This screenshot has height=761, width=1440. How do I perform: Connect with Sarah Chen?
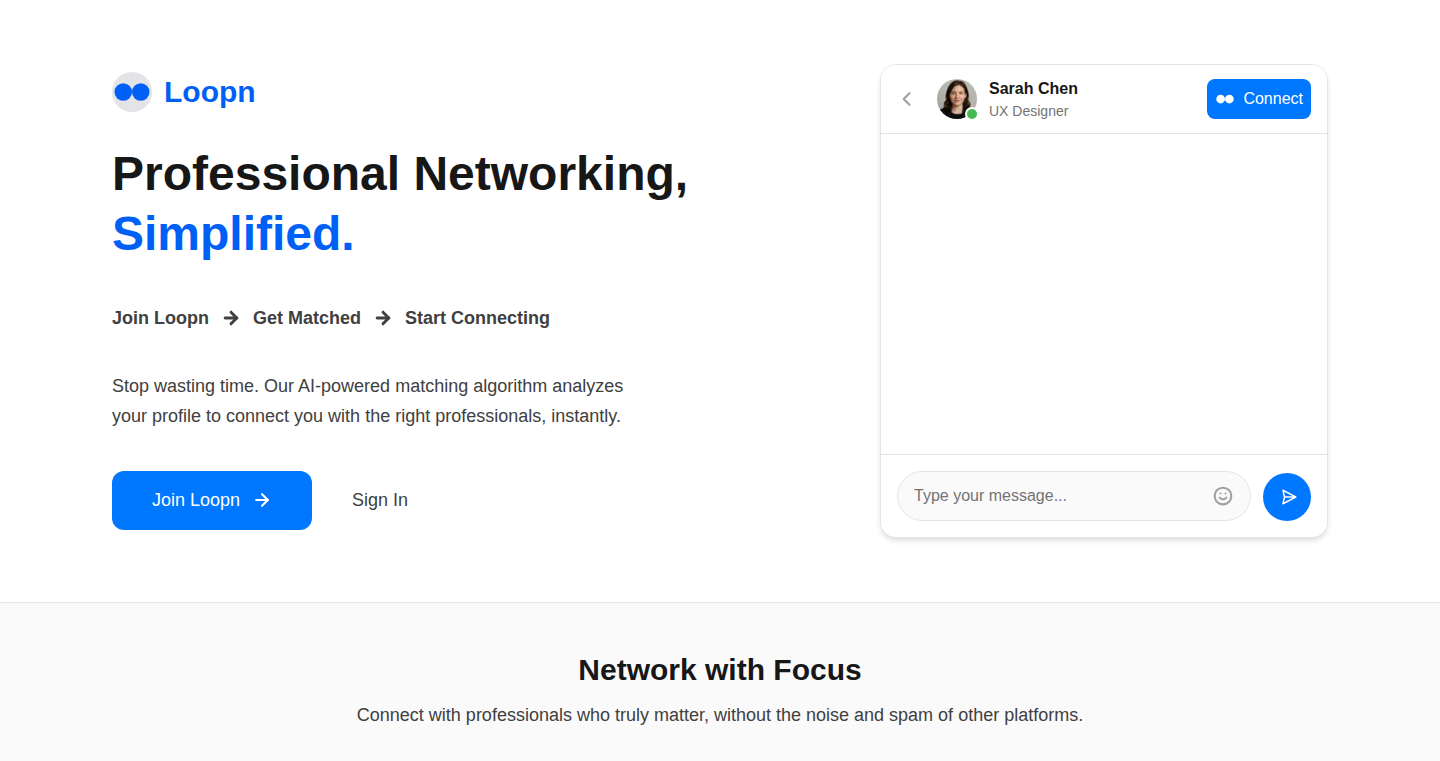pyautogui.click(x=1259, y=99)
